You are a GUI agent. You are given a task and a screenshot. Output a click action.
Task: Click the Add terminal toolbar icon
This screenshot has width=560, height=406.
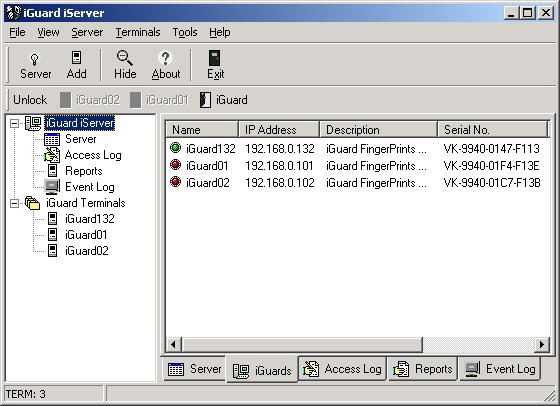[76, 58]
